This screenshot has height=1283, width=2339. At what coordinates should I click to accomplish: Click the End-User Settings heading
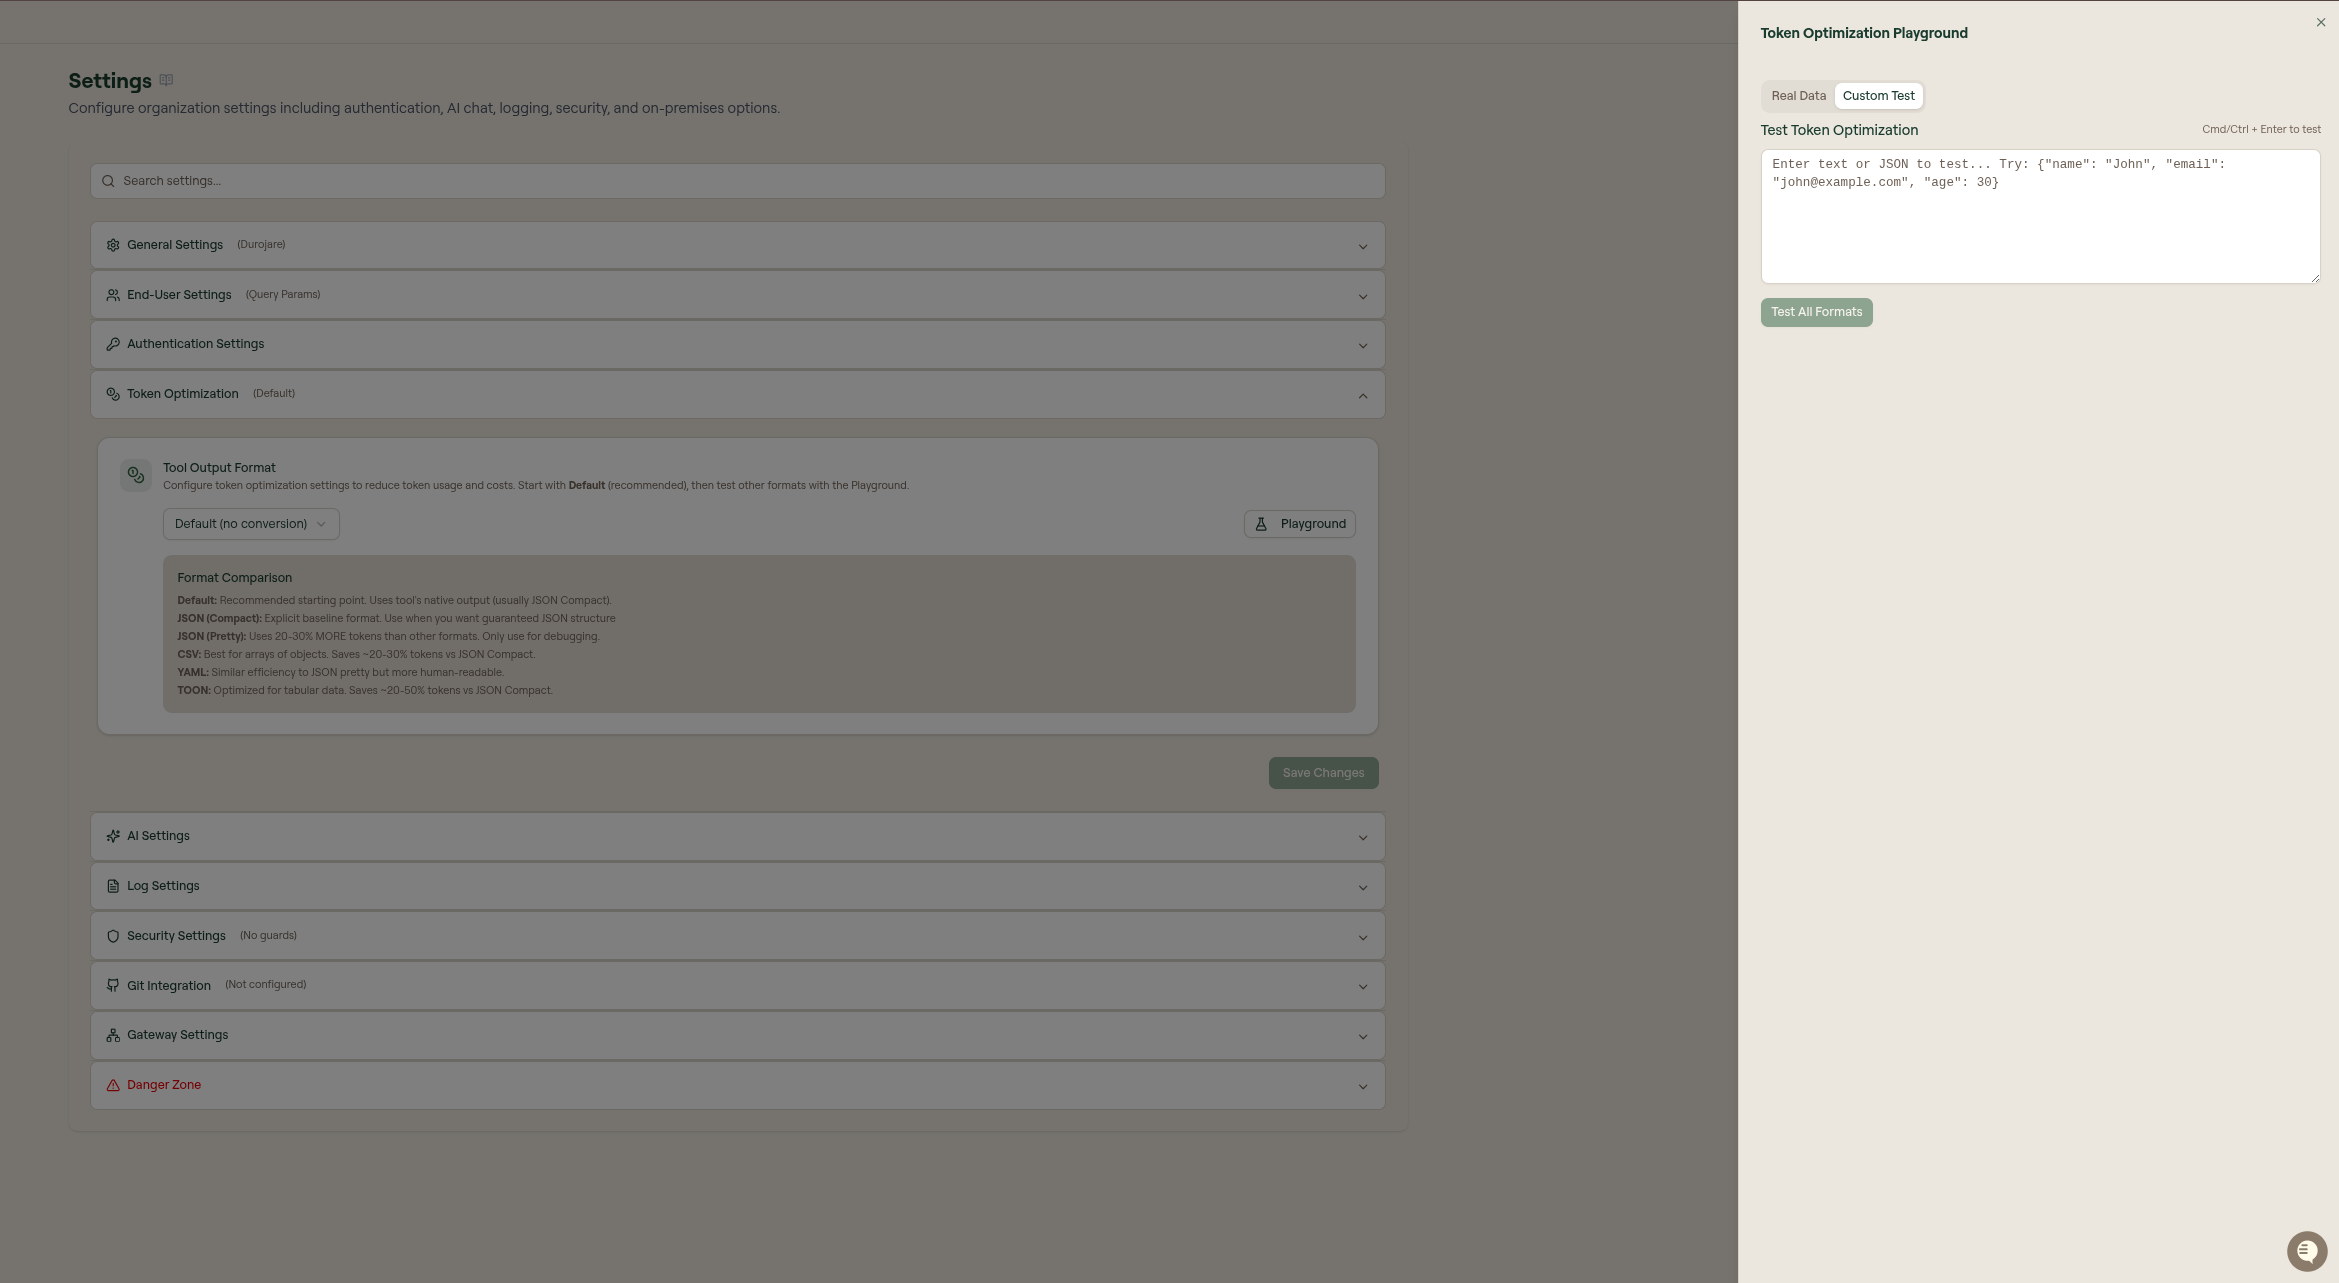coord(179,295)
